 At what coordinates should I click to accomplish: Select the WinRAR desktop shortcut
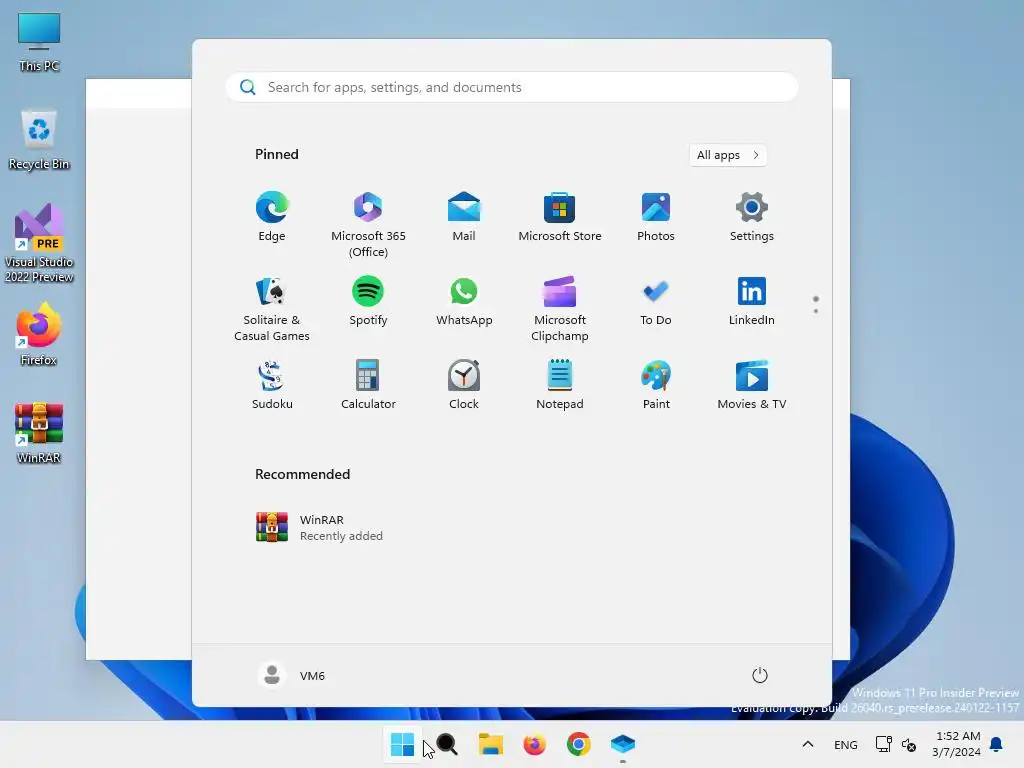click(39, 432)
